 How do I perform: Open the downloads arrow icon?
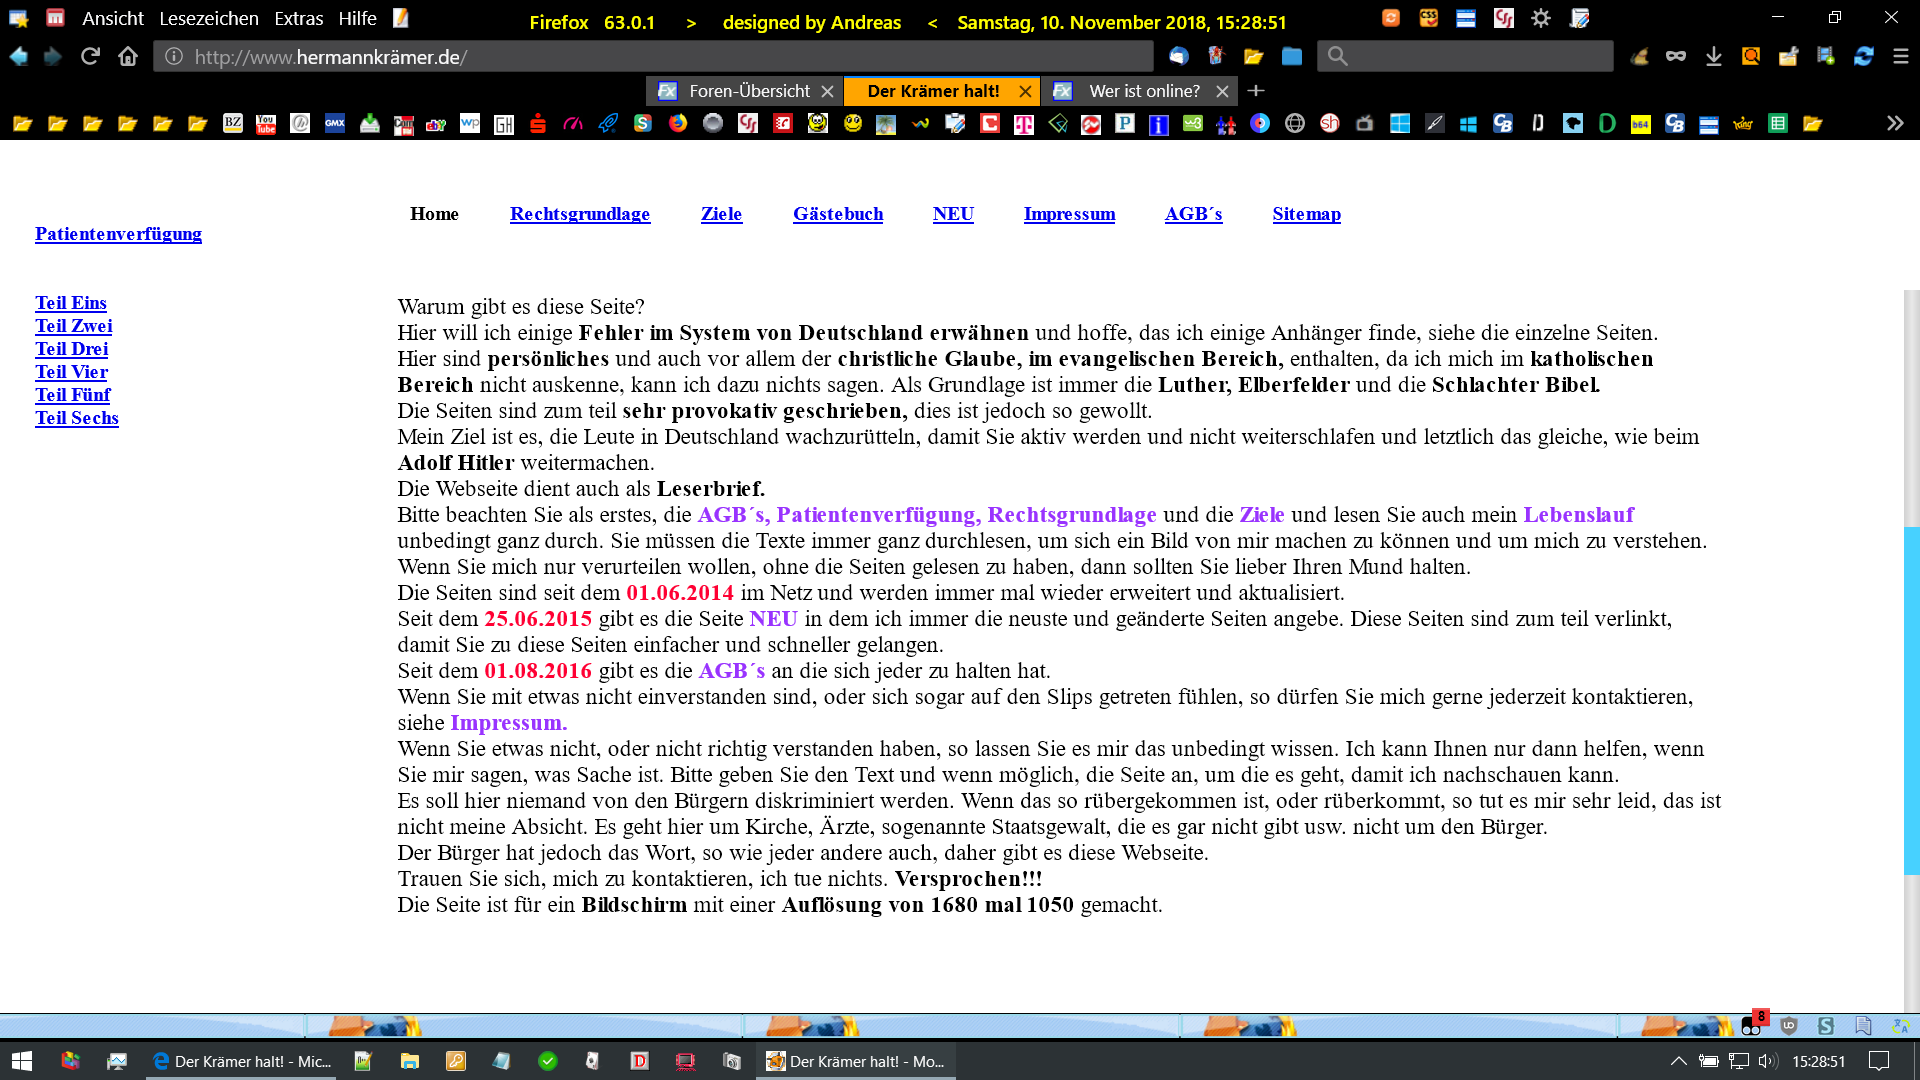[1714, 57]
